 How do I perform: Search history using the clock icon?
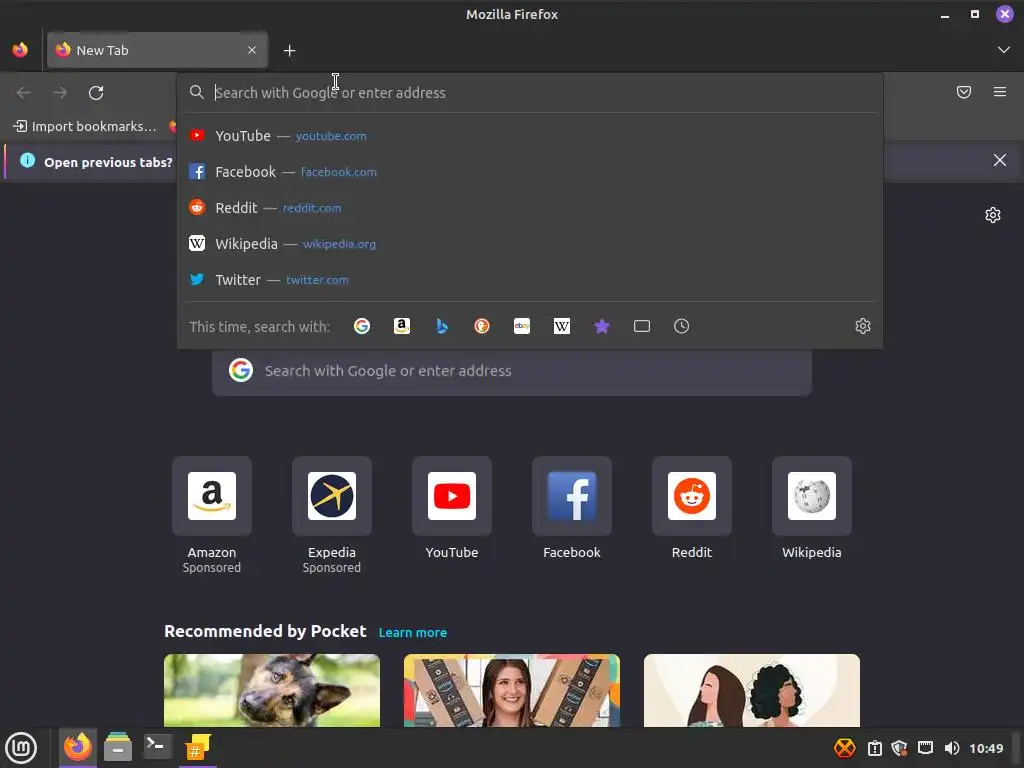tap(682, 326)
